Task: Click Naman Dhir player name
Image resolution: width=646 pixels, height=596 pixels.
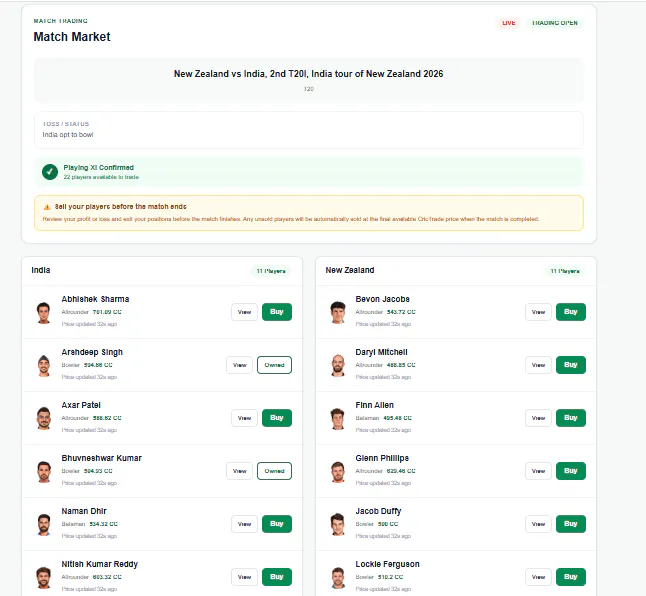Action: coord(84,511)
